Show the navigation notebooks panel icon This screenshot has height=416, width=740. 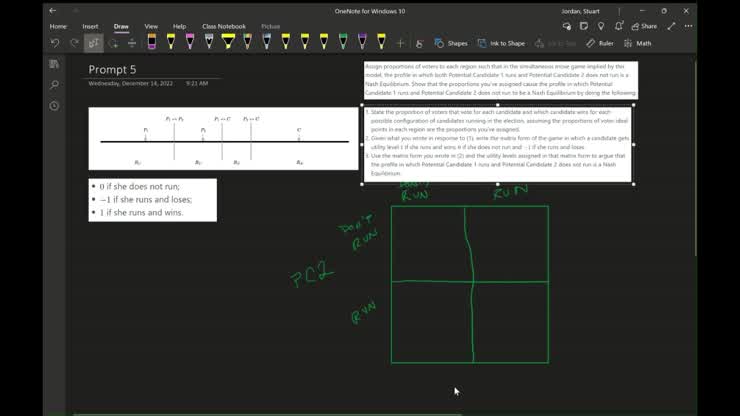54,64
